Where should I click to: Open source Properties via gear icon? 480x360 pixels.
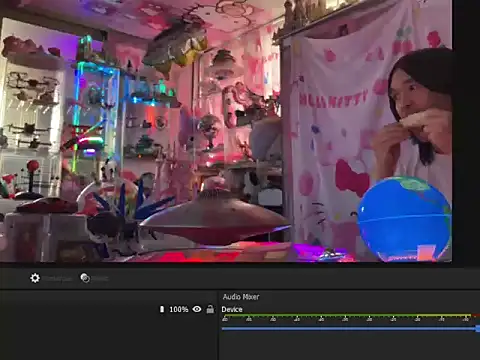35,278
